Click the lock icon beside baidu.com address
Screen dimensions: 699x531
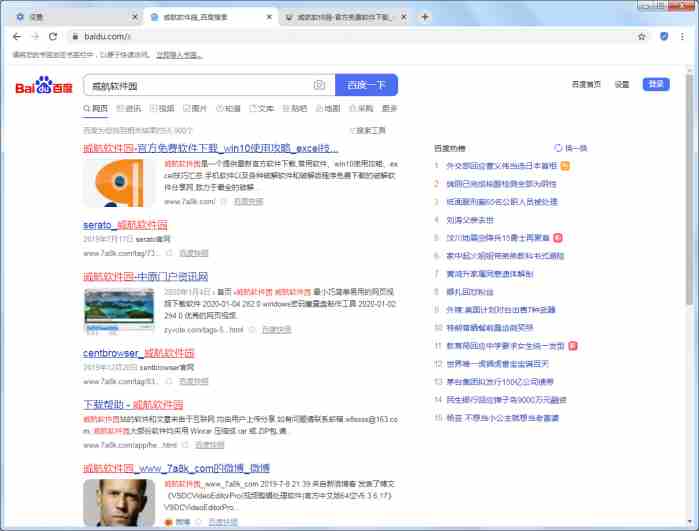click(75, 37)
